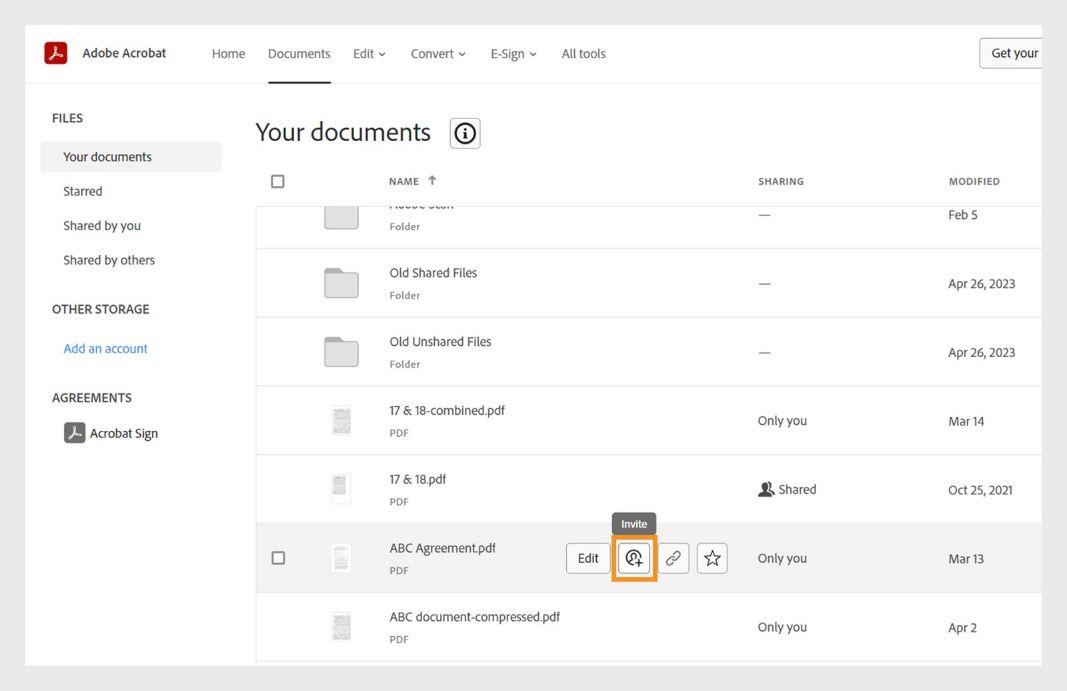The height and width of the screenshot is (691, 1067).
Task: Click the Edit button for ABC Agreement.pdf
Action: [x=588, y=558]
